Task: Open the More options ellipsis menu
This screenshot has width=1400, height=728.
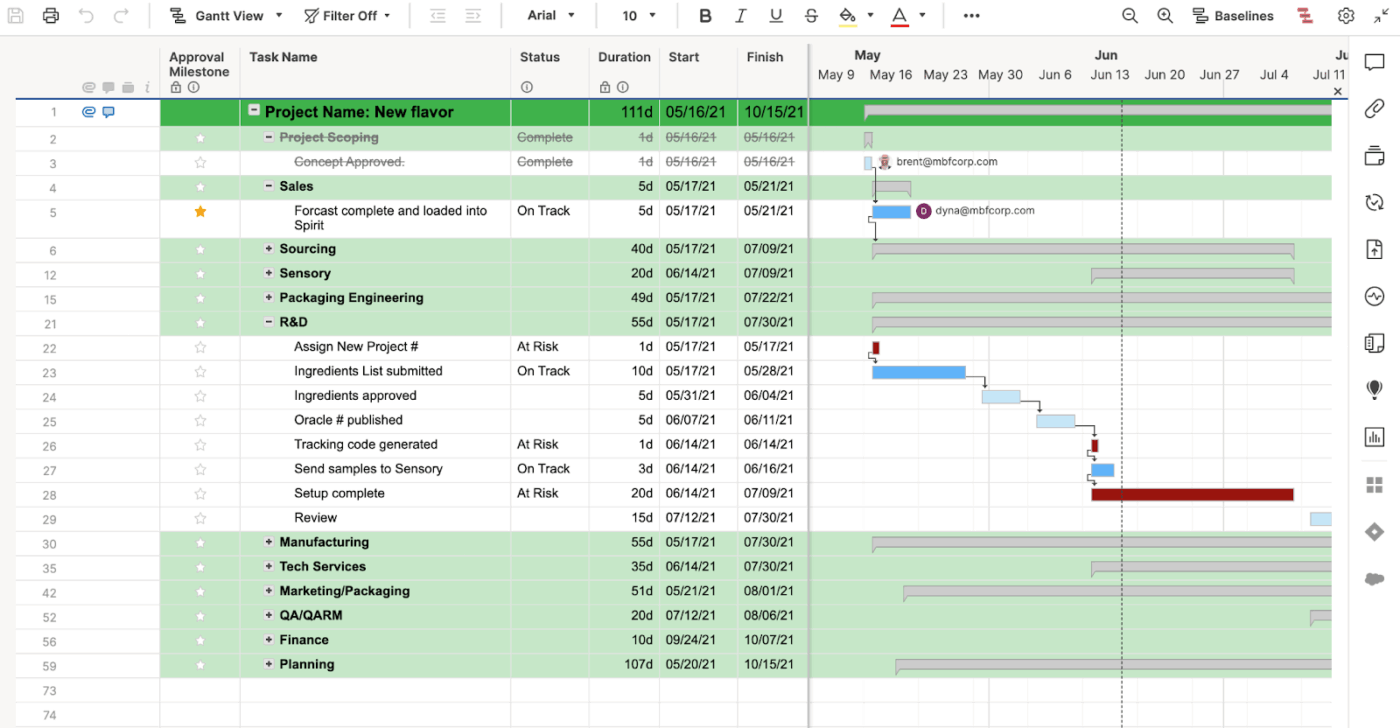Action: (971, 15)
